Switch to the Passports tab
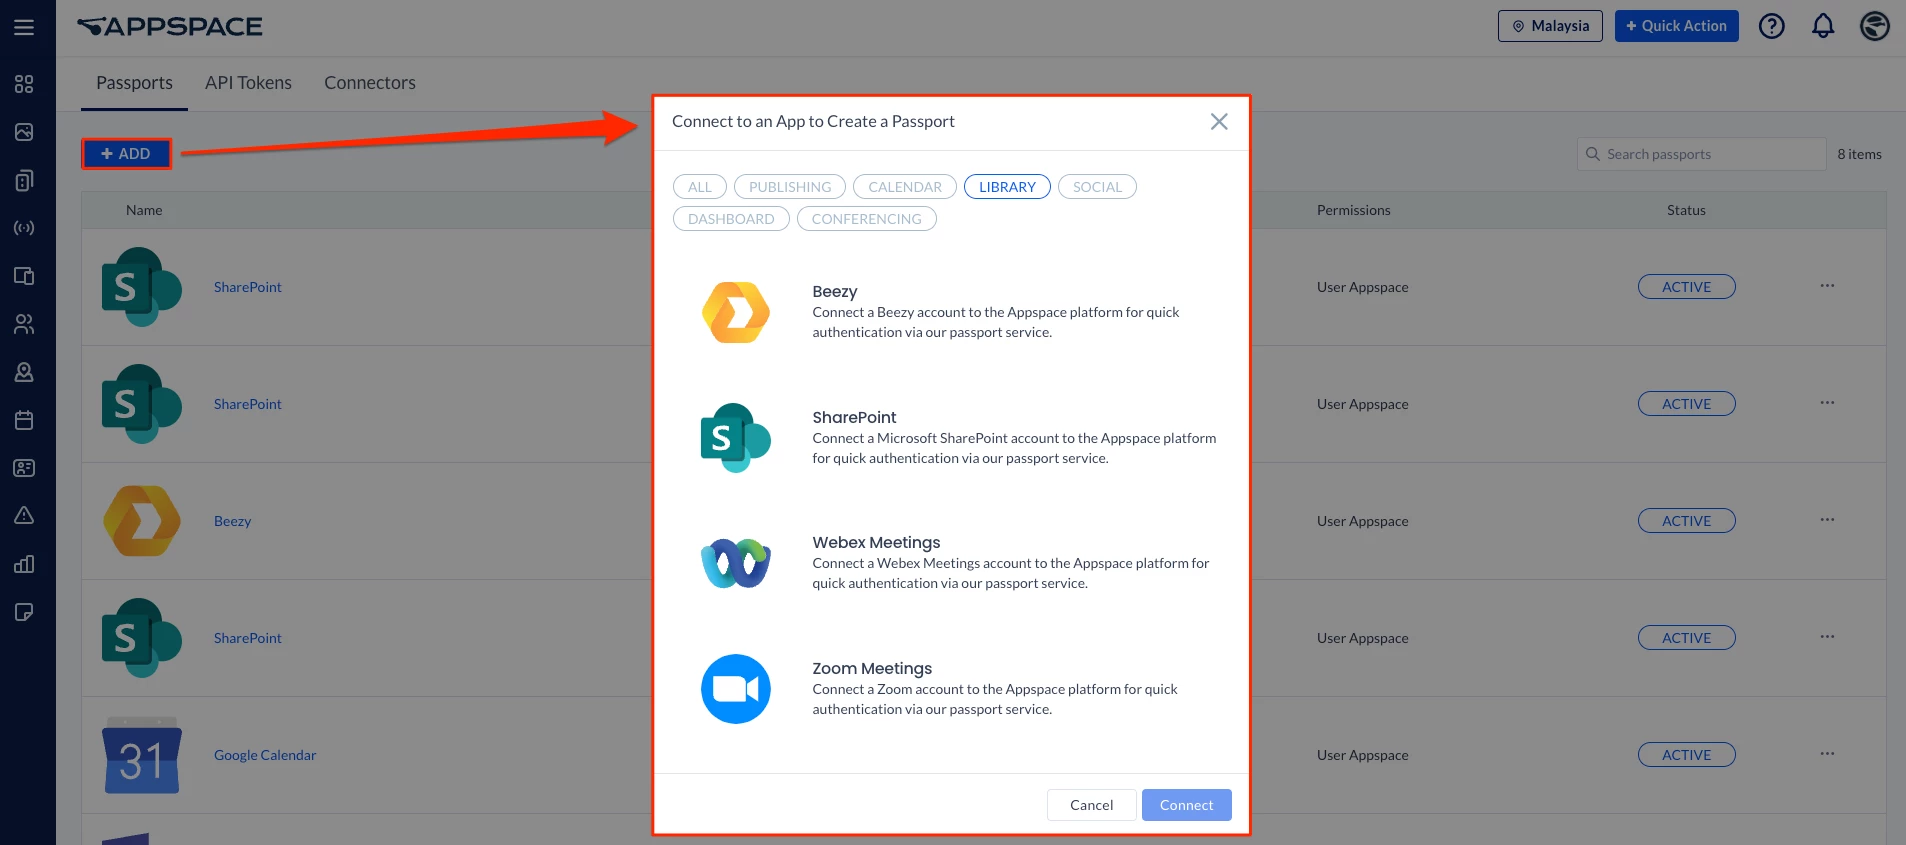This screenshot has height=845, width=1906. click(134, 83)
